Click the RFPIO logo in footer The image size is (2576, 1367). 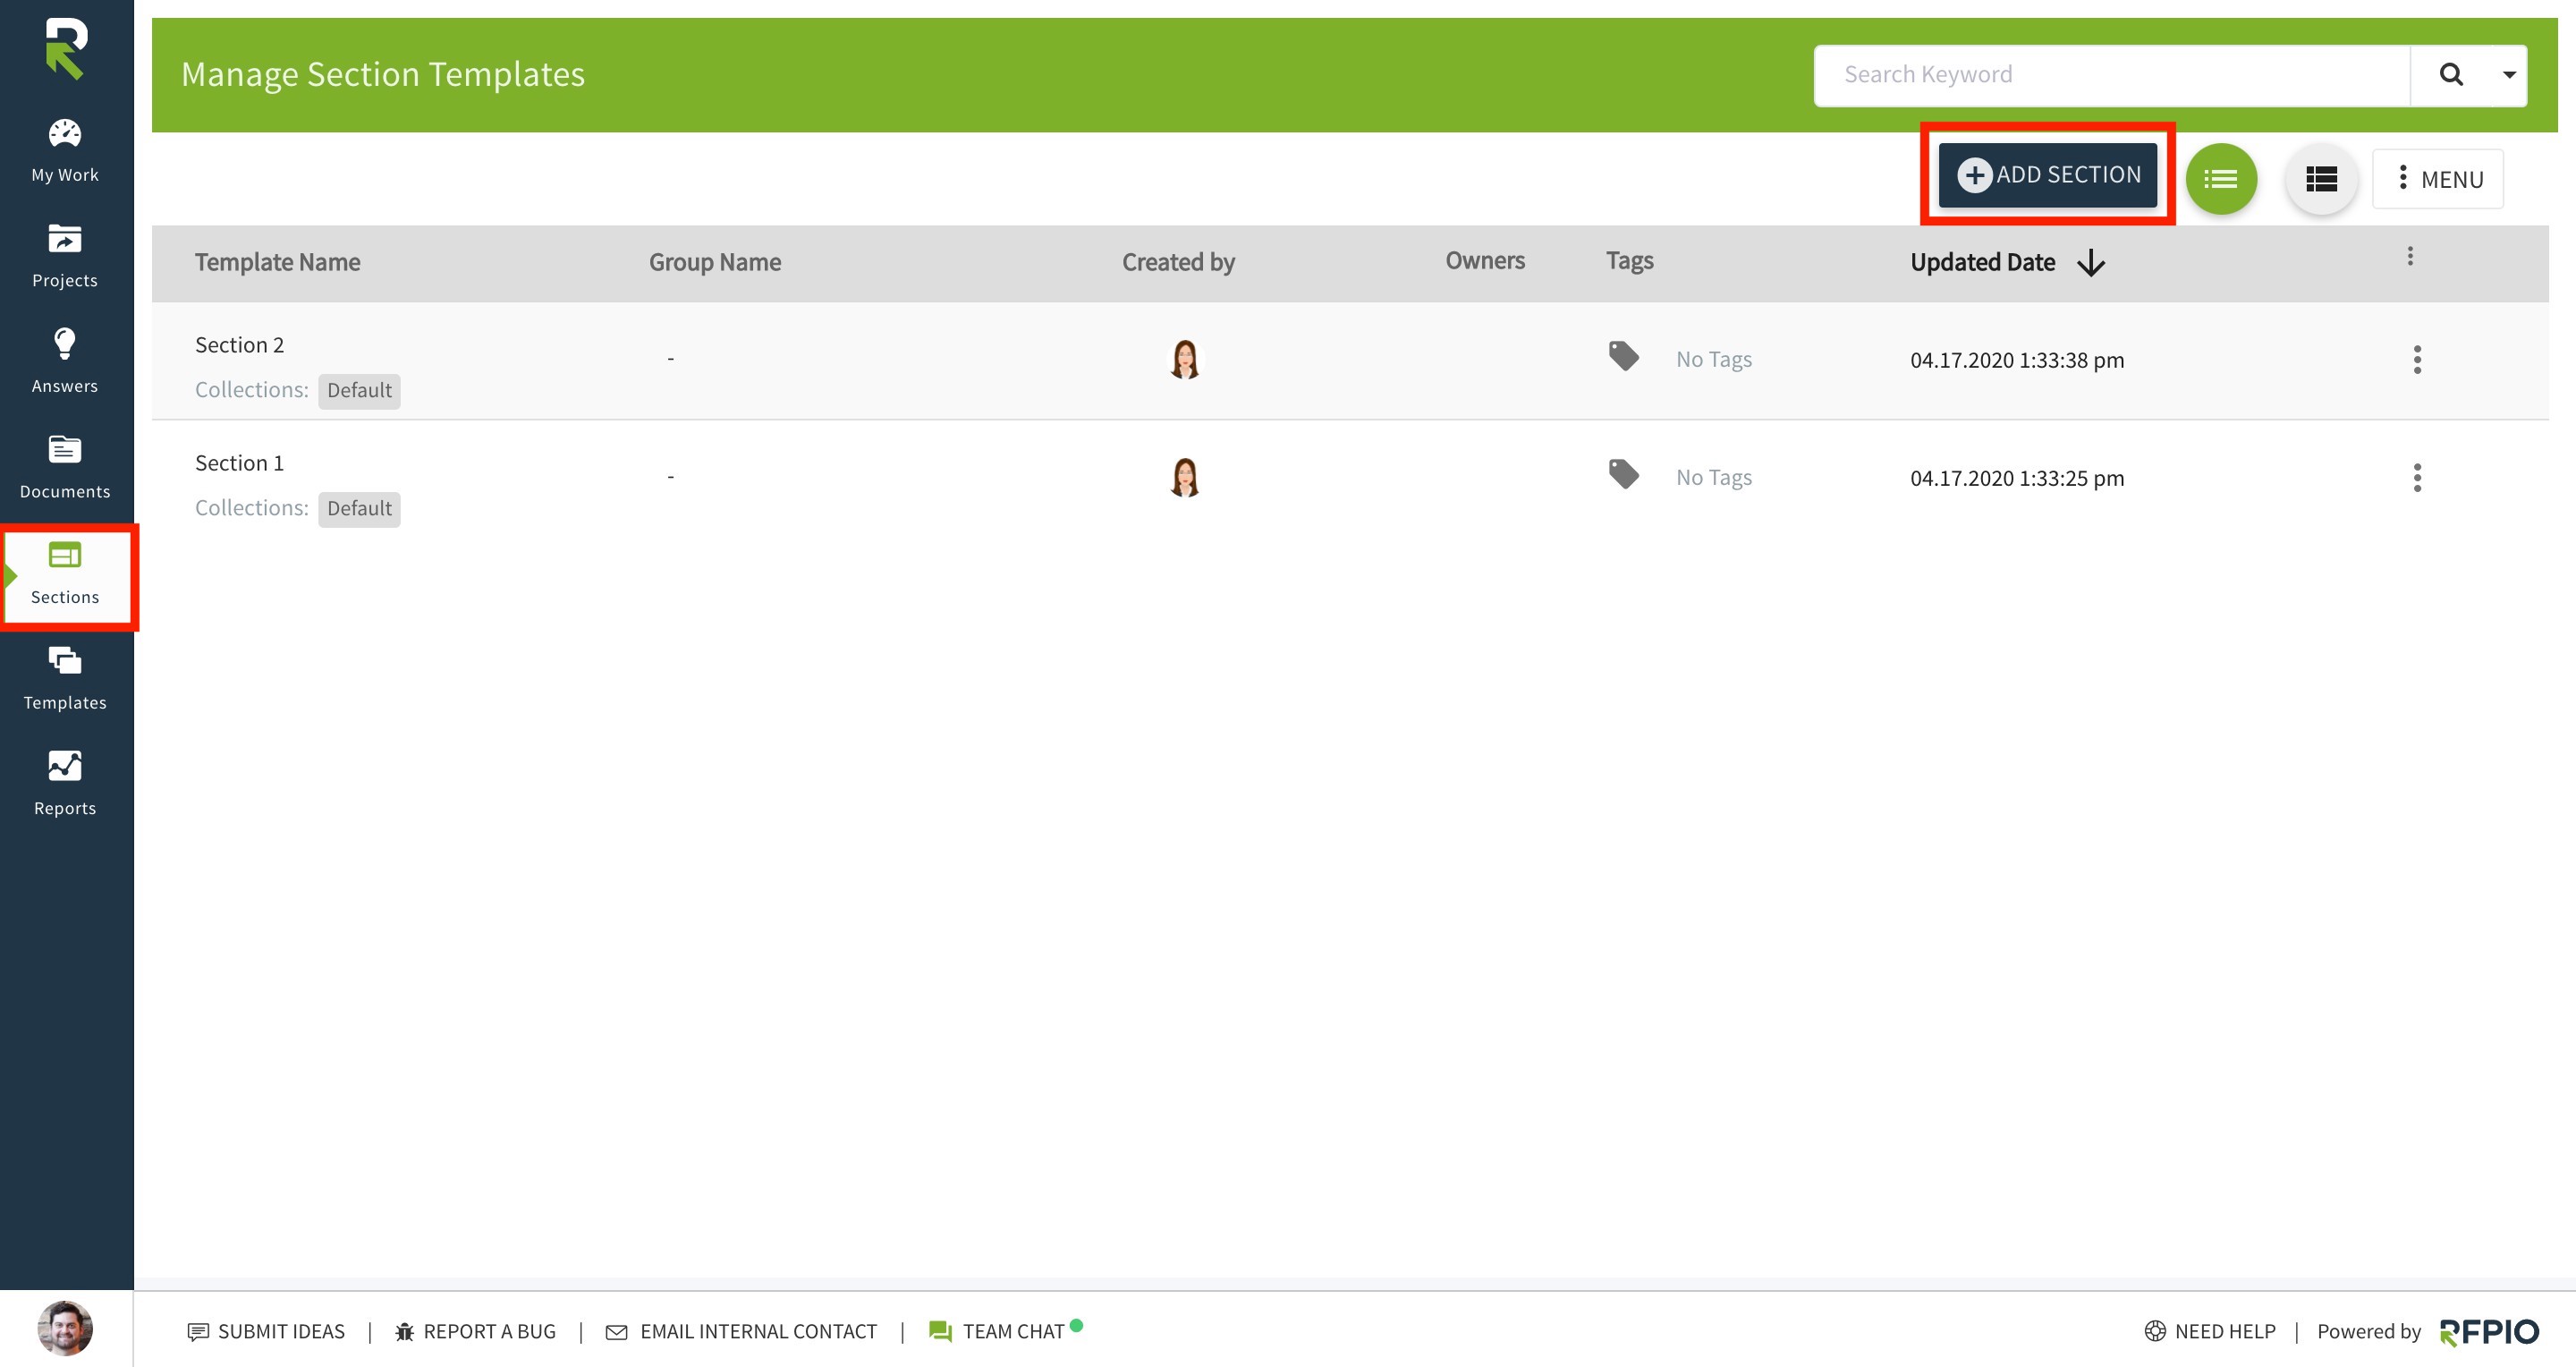2488,1332
